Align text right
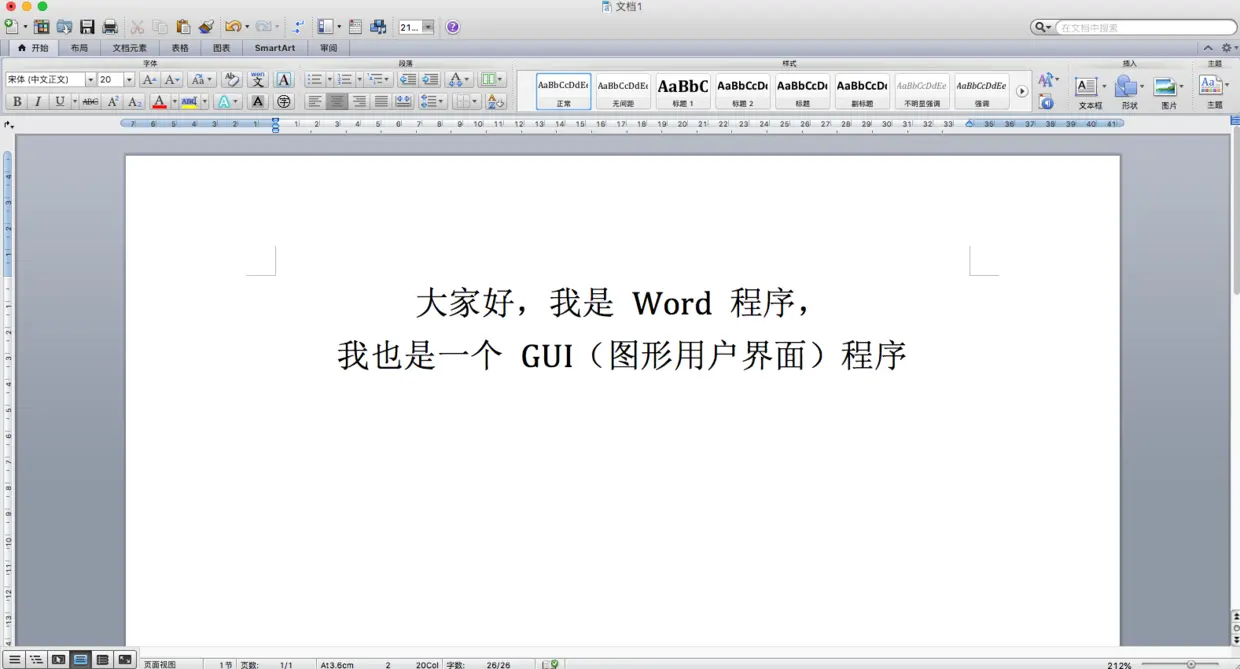The height and width of the screenshot is (669, 1240). point(359,101)
